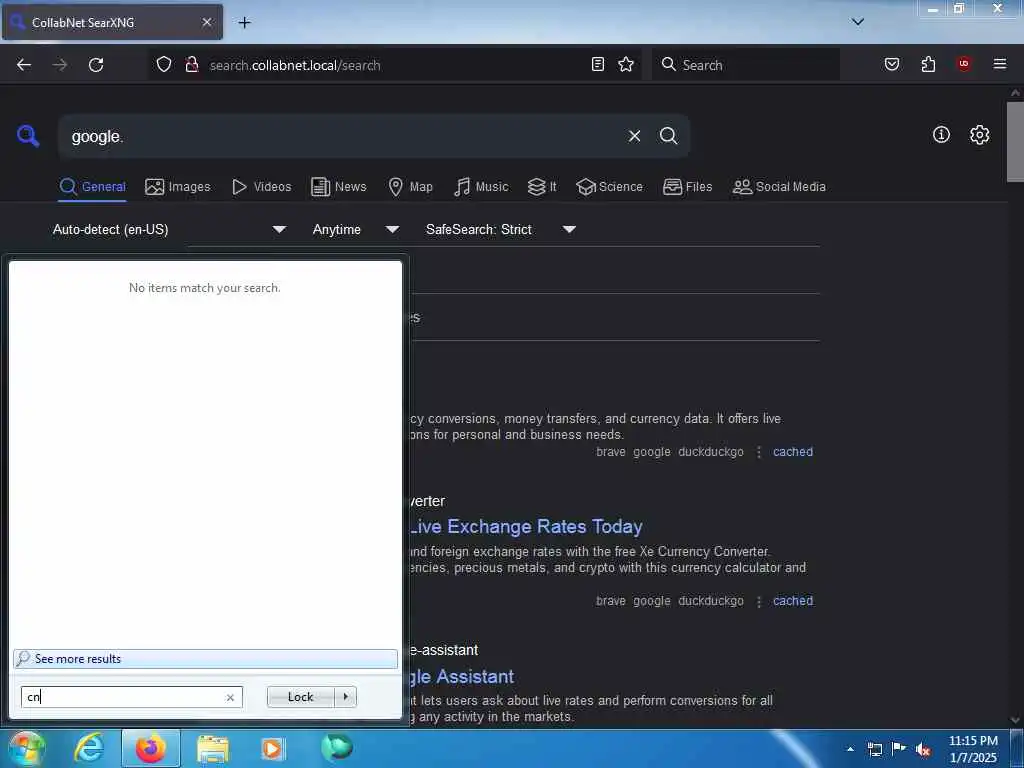Screen dimensions: 1024x768
Task: Clear the google search query
Action: coord(634,136)
